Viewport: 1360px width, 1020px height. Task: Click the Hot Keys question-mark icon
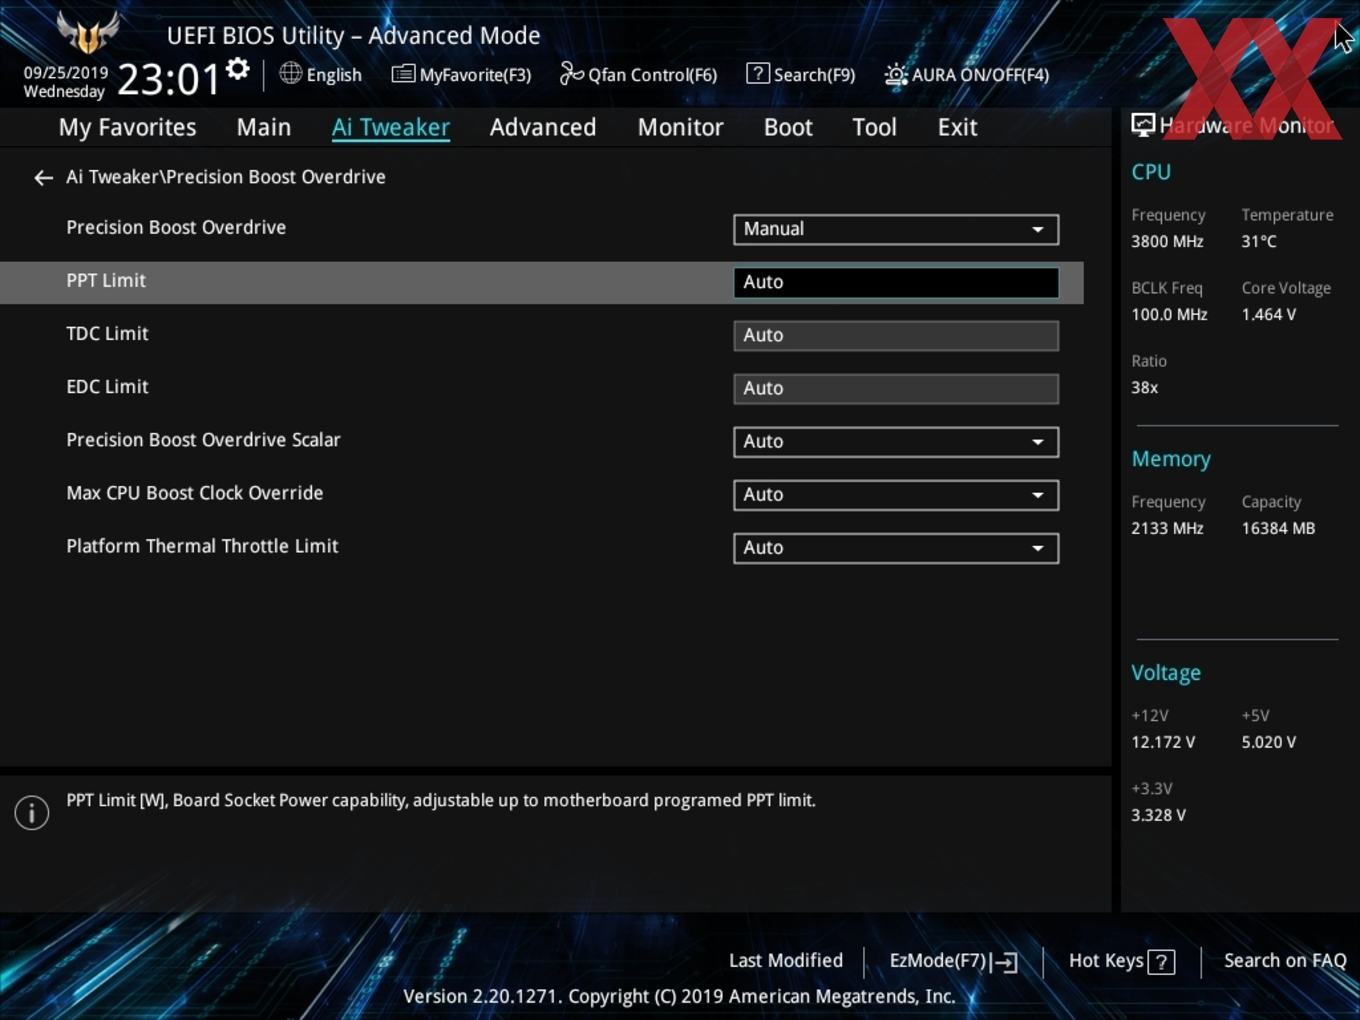pos(1161,962)
